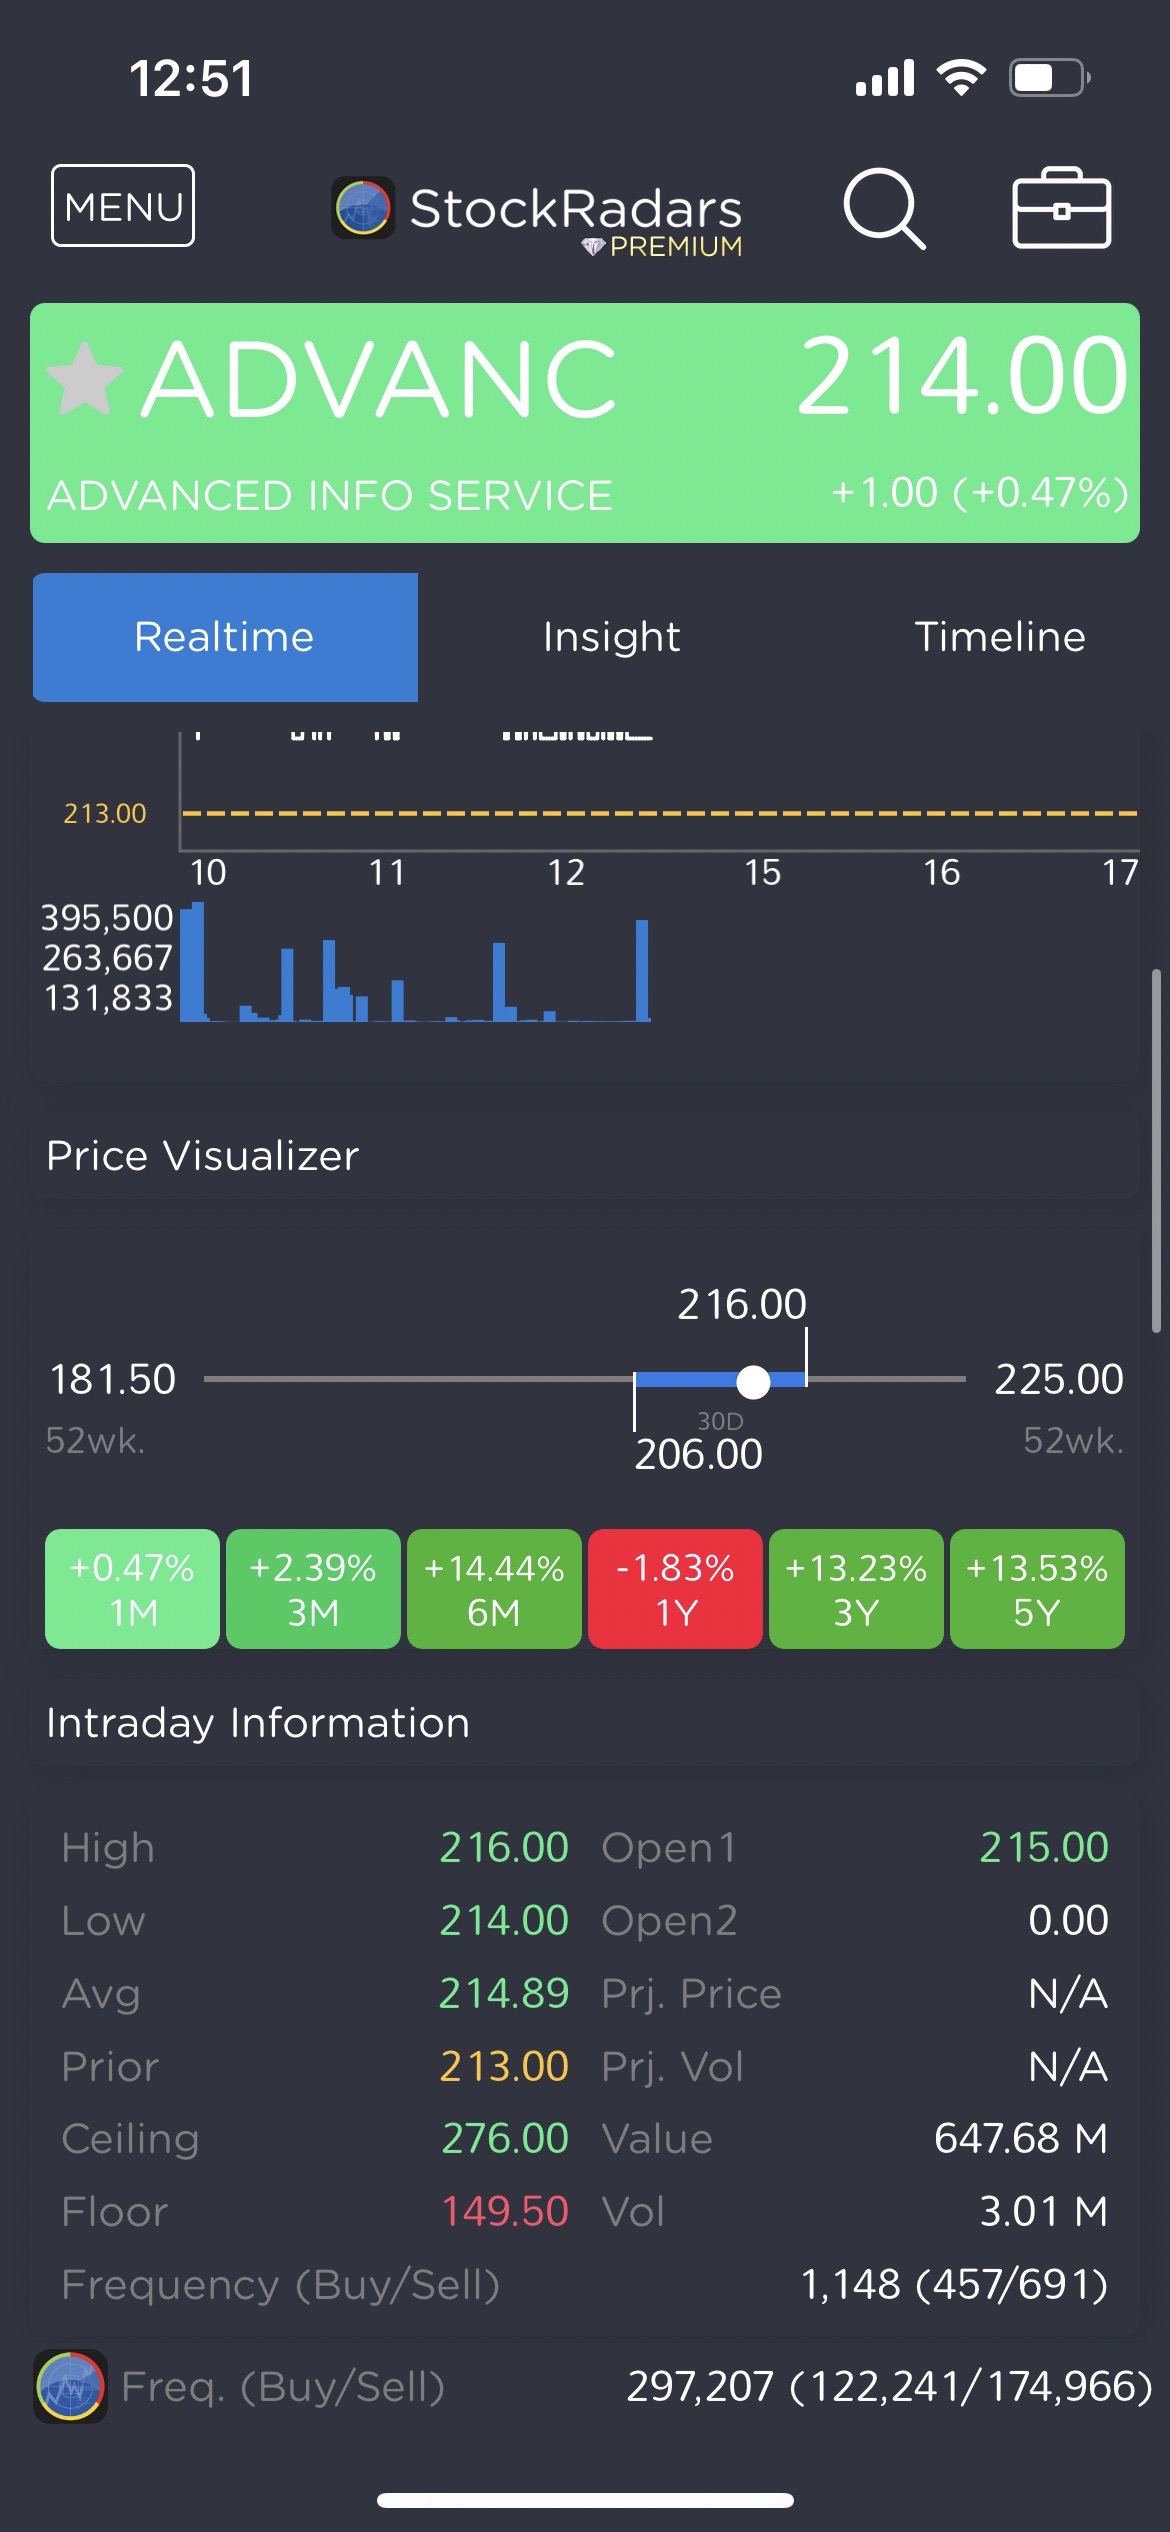1170x2532 pixels.
Task: Tap the Floor value 149.50
Action: click(x=505, y=2211)
